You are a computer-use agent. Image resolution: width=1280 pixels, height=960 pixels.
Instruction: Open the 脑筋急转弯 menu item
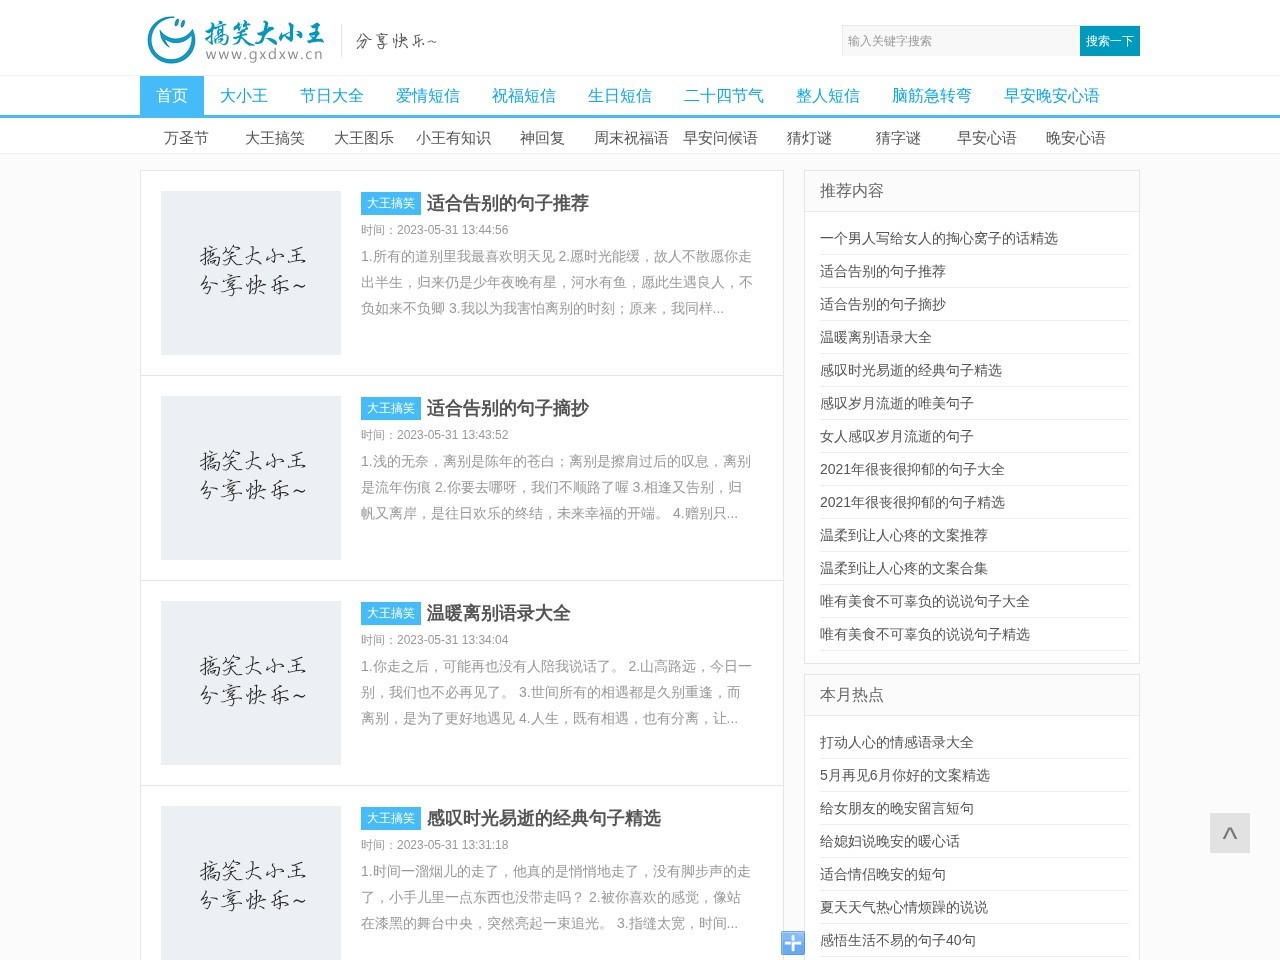(x=930, y=95)
